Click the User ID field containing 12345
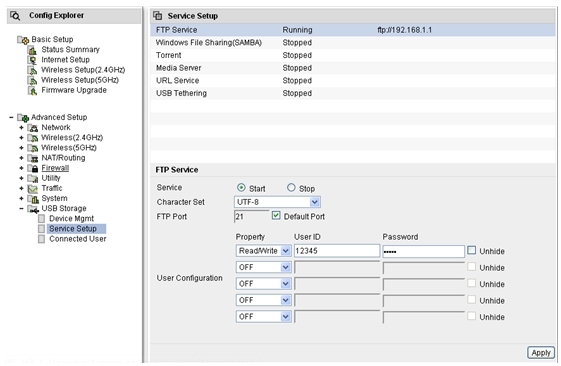 [337, 251]
